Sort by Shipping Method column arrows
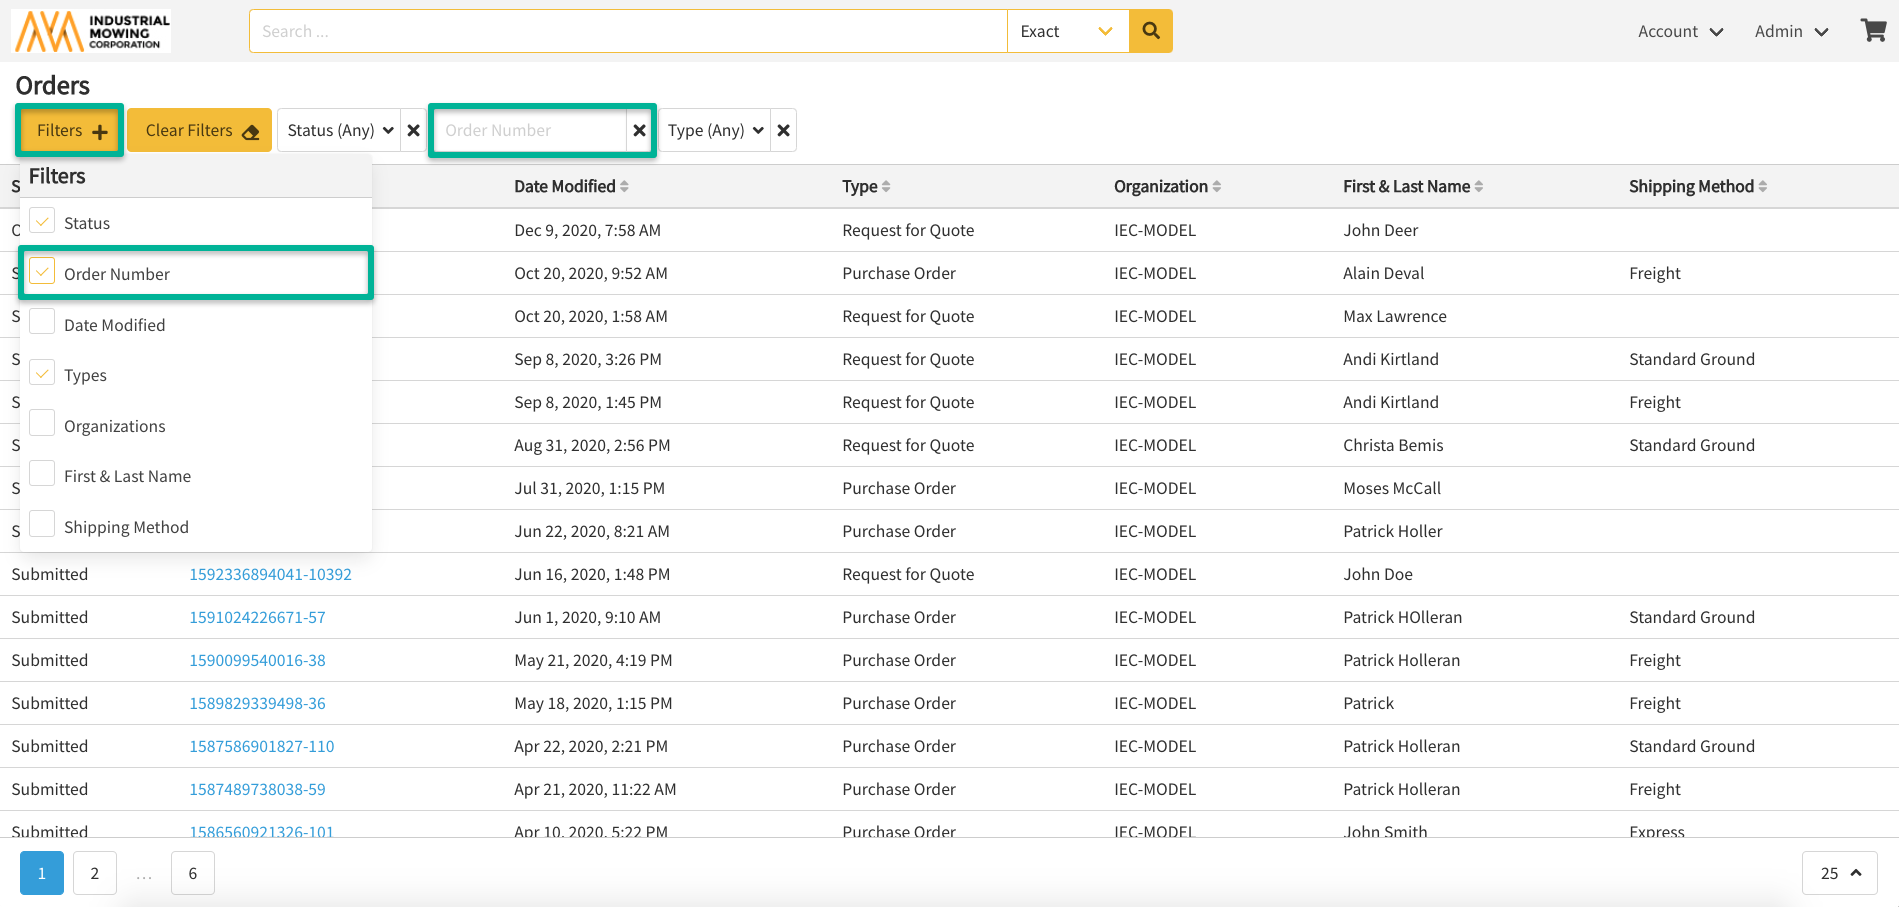1899x907 pixels. pyautogui.click(x=1763, y=187)
